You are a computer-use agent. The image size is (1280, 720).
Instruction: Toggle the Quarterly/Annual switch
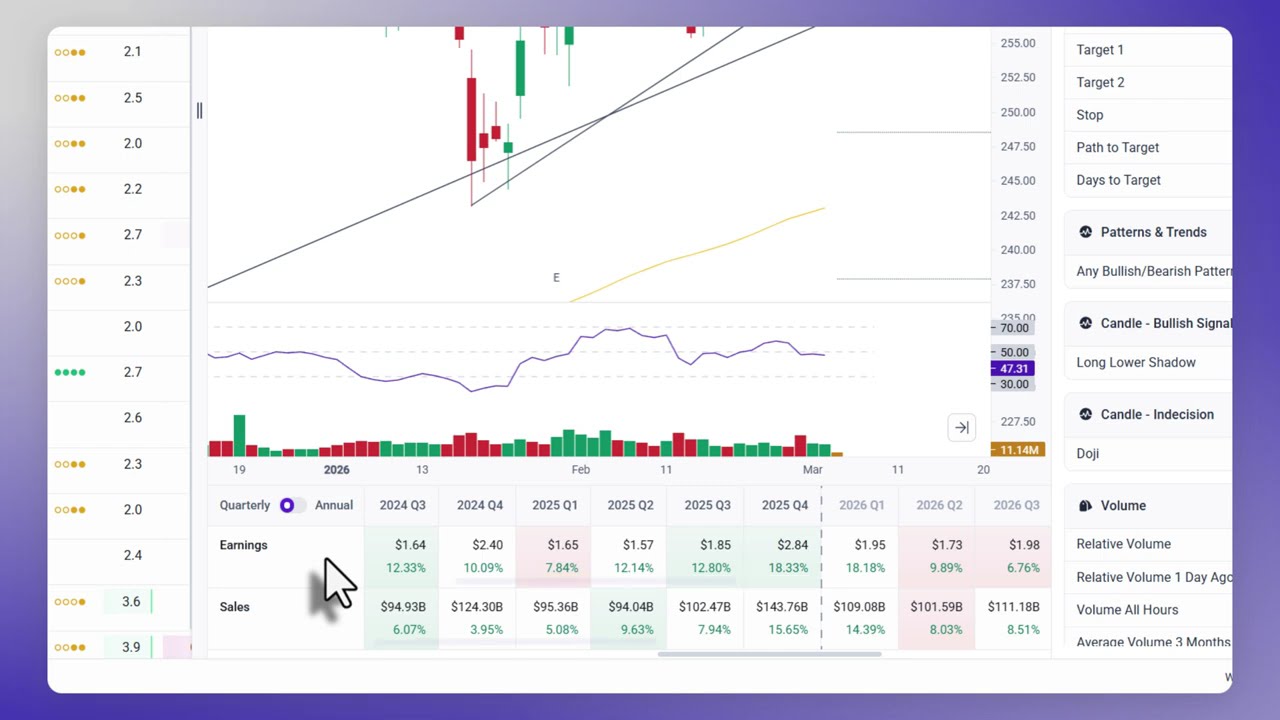coord(292,505)
